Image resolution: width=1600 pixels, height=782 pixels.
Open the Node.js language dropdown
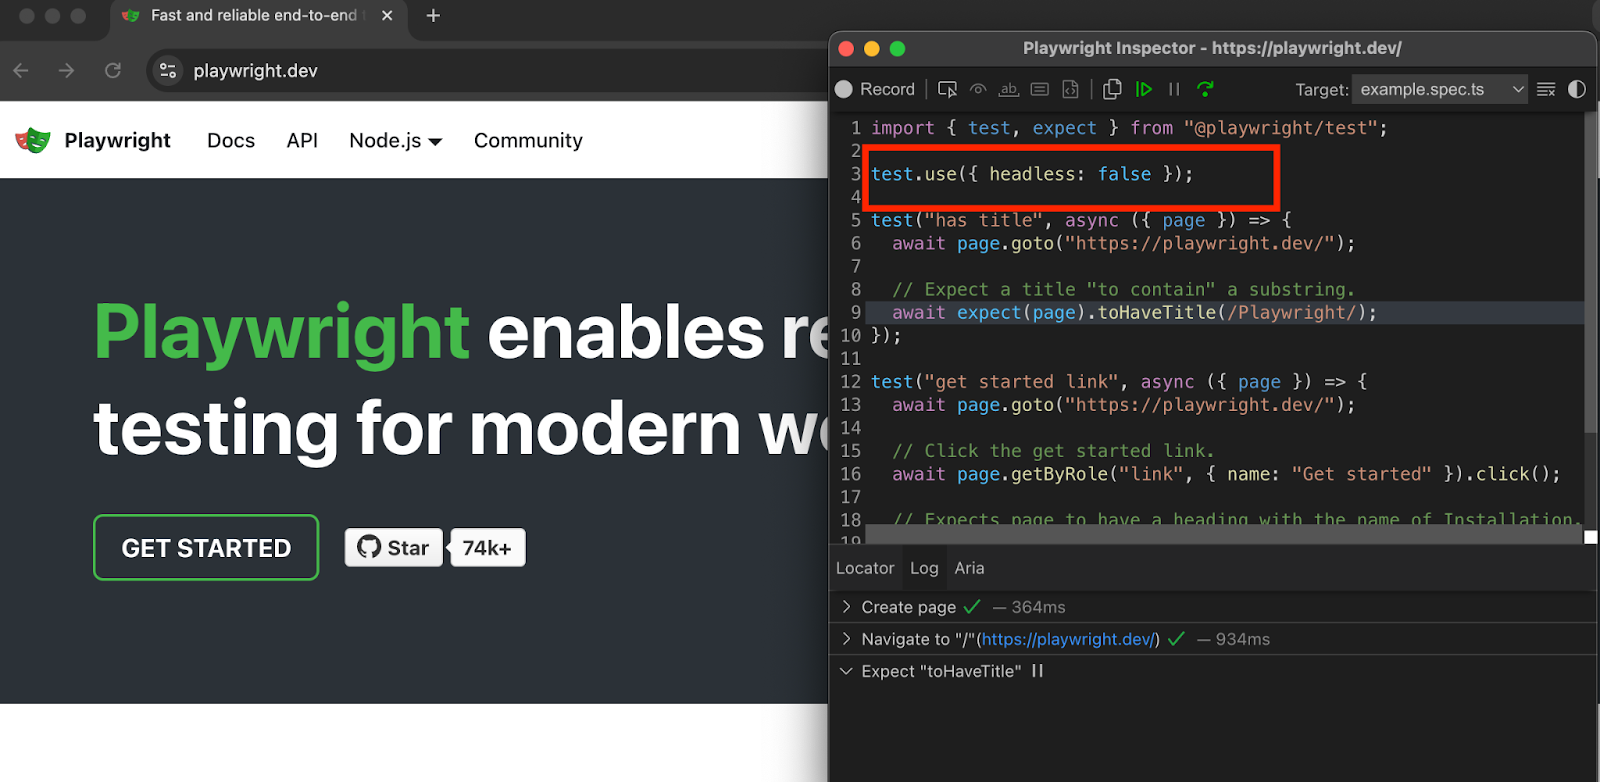coord(396,140)
